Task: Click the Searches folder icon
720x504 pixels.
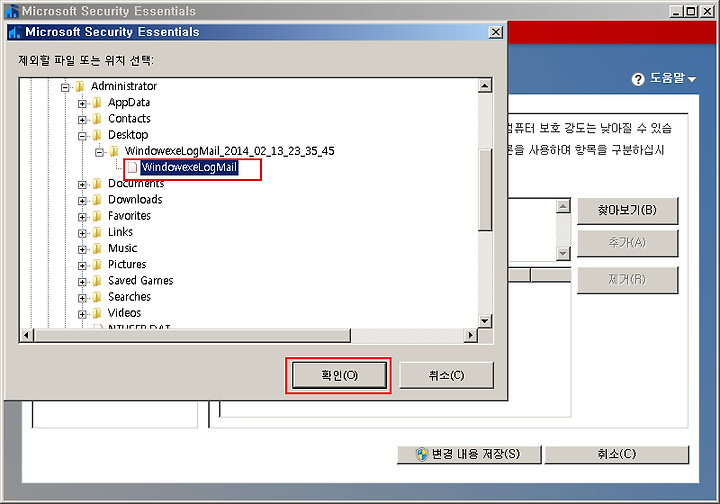Action: coord(97,297)
